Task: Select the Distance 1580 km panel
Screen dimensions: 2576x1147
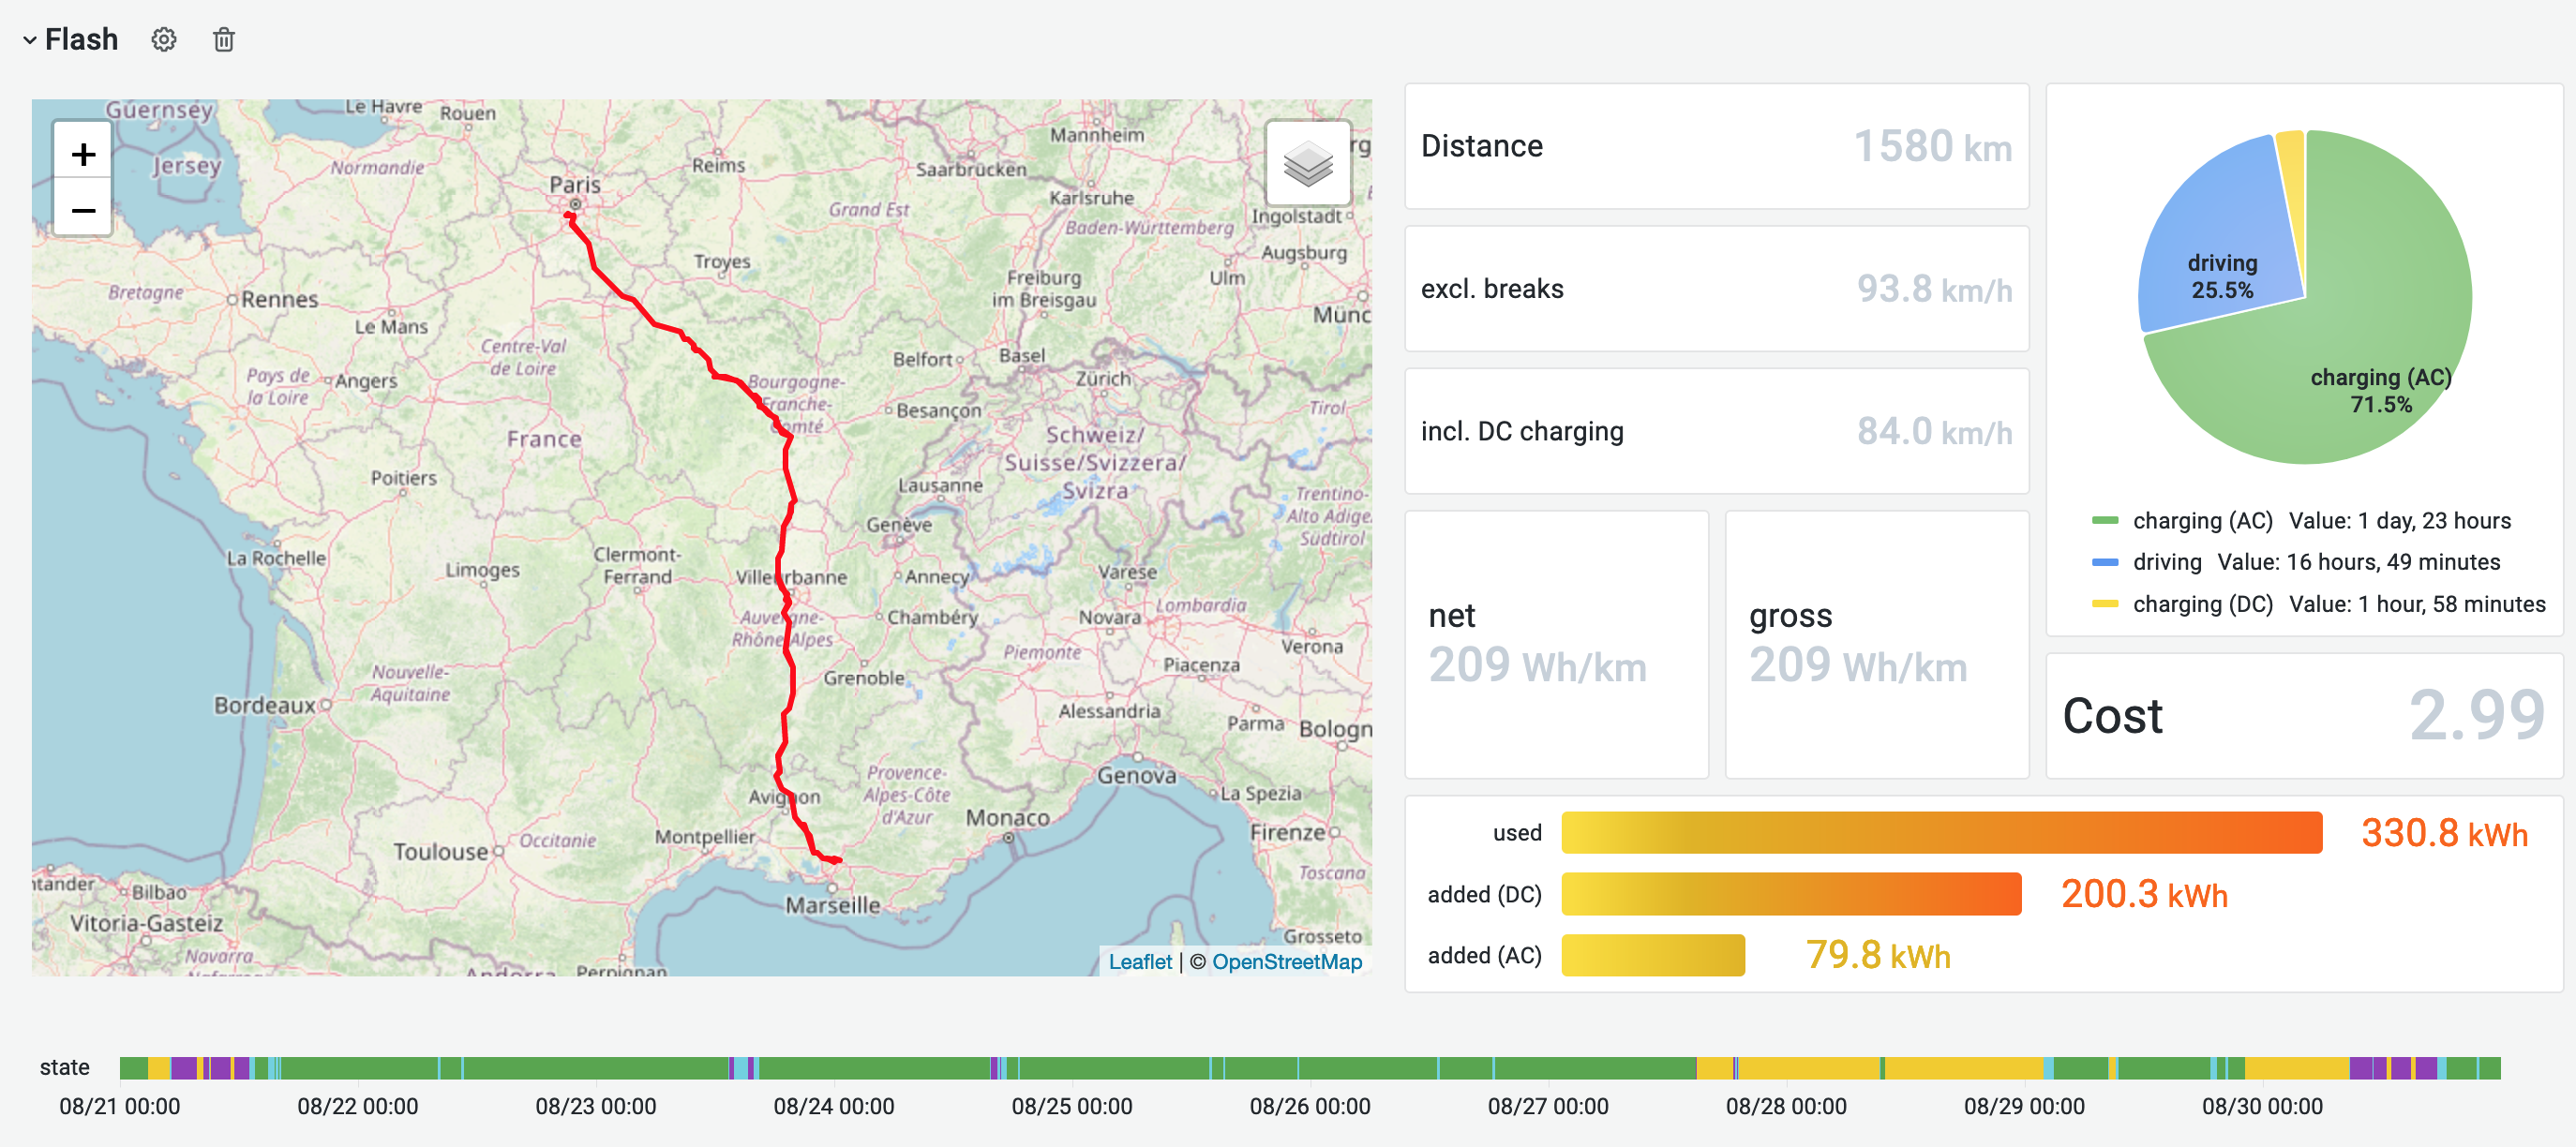Action: [x=1716, y=146]
